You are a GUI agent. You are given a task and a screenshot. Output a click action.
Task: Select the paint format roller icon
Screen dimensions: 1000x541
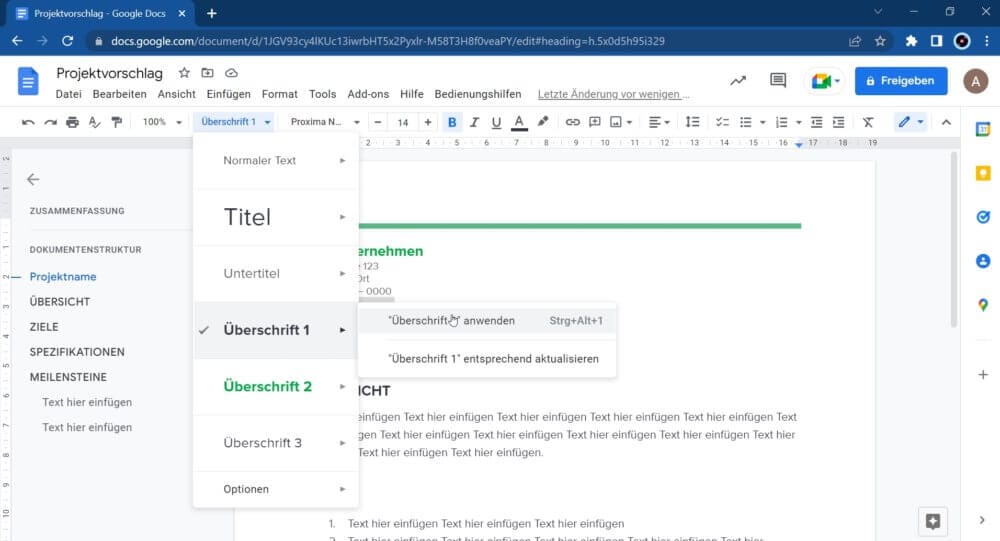(117, 122)
